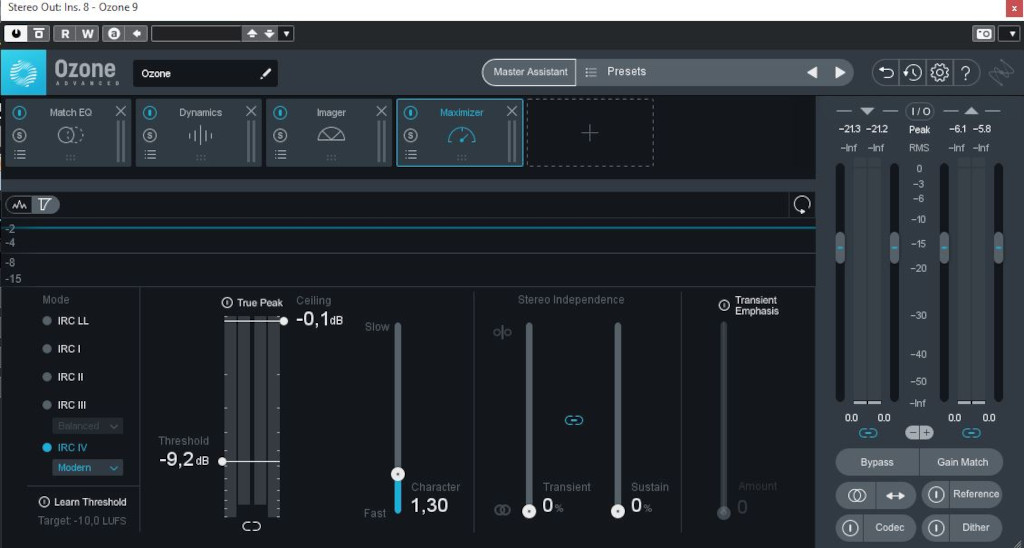Click the Transient slider handle

(529, 511)
